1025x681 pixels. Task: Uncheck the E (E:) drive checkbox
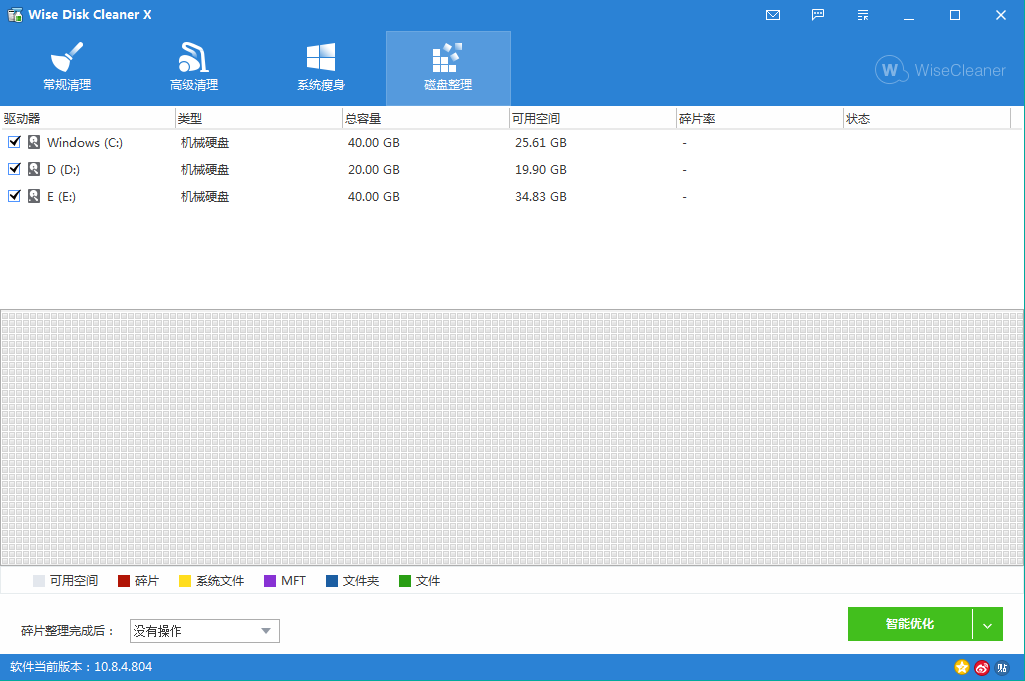14,196
